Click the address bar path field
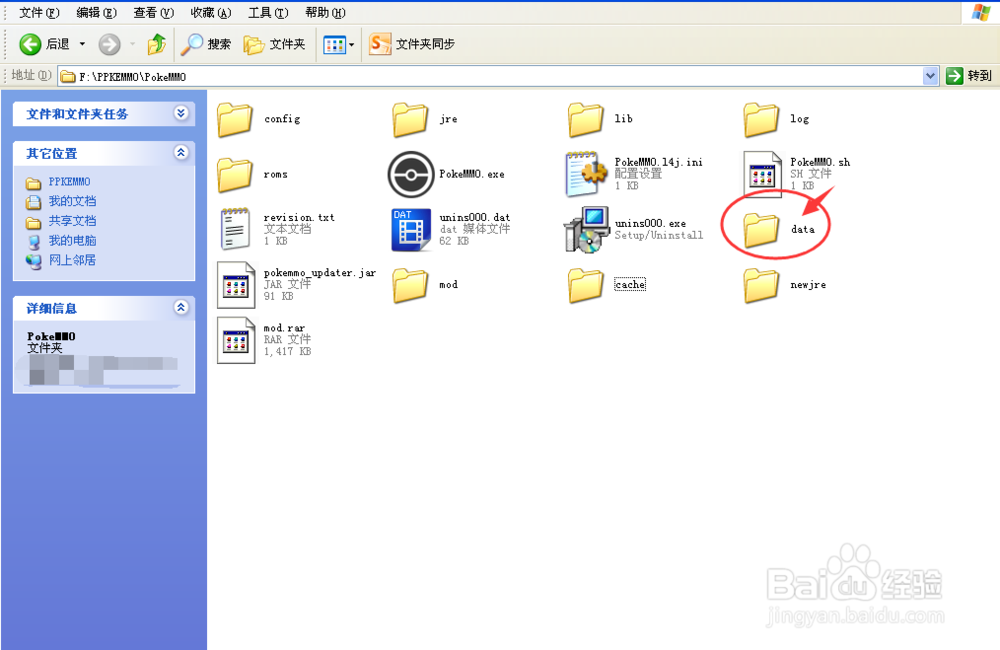Viewport: 1000px width, 650px height. coord(491,77)
